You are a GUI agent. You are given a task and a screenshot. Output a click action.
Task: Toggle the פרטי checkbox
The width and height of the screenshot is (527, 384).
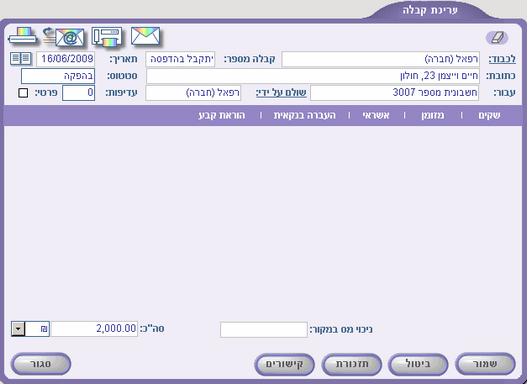[23, 93]
